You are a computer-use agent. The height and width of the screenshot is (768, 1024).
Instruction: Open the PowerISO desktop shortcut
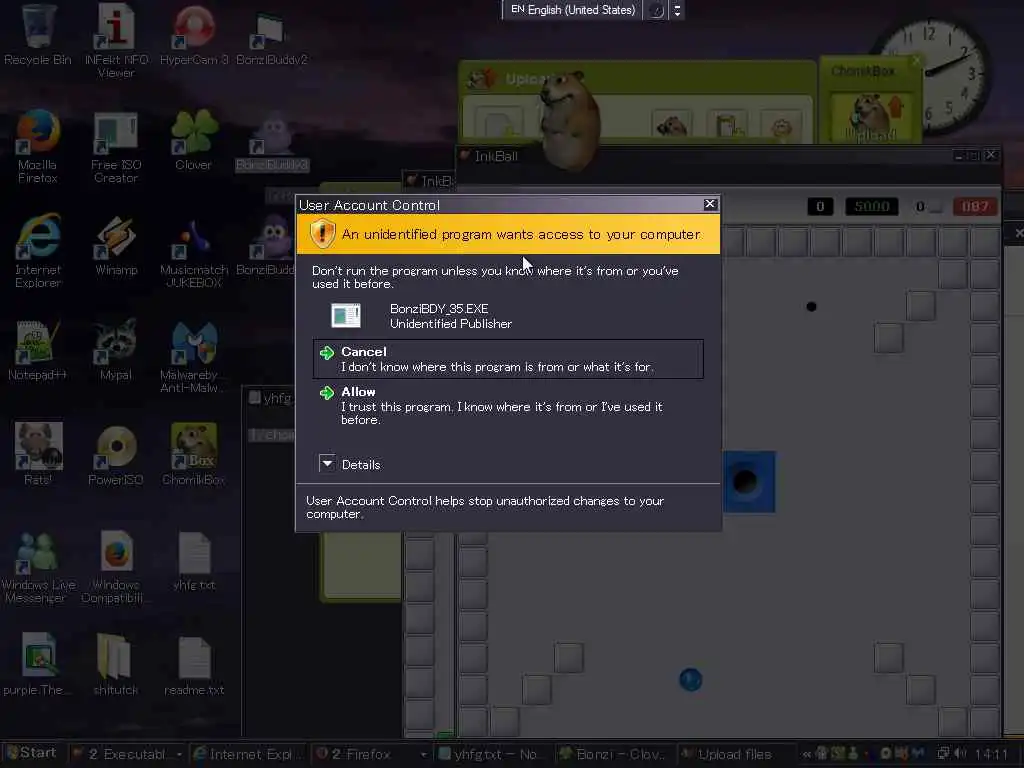point(116,455)
